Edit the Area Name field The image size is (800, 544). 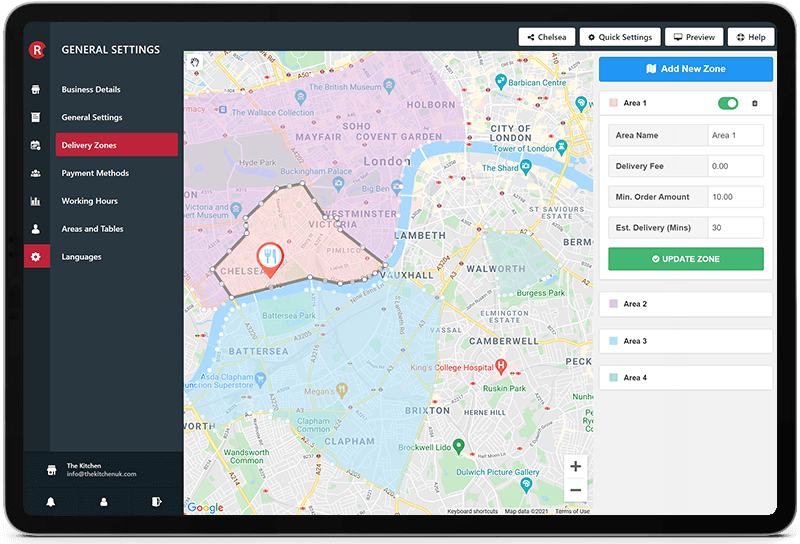(x=735, y=135)
